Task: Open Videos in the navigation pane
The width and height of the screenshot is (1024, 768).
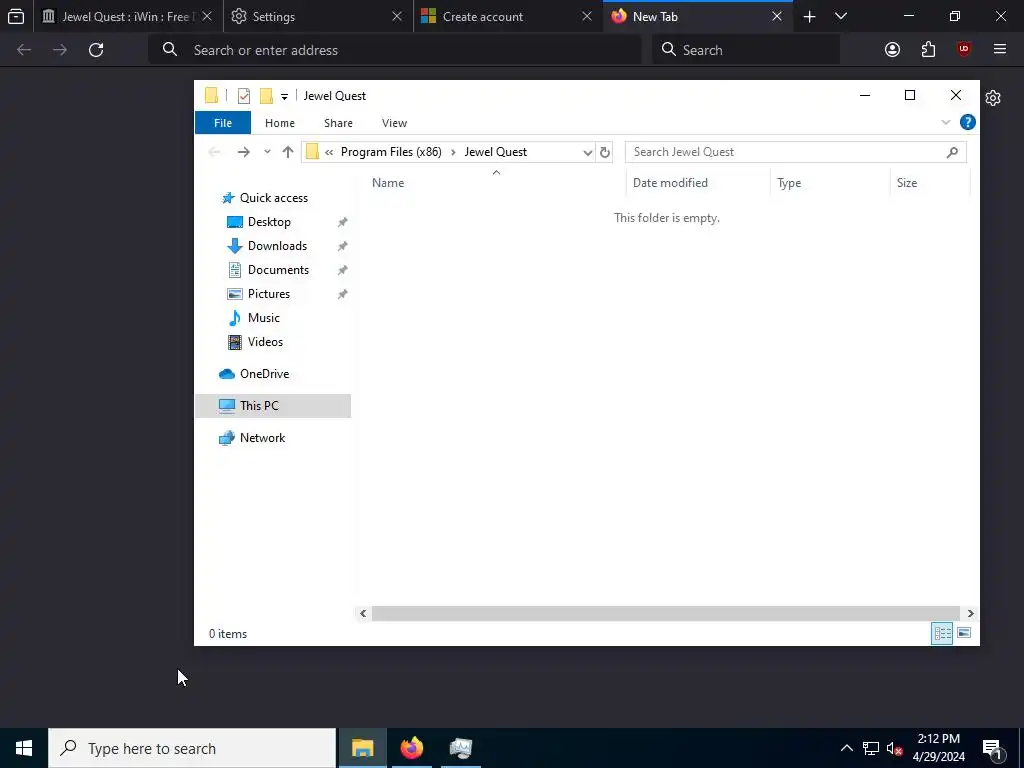Action: click(x=265, y=342)
